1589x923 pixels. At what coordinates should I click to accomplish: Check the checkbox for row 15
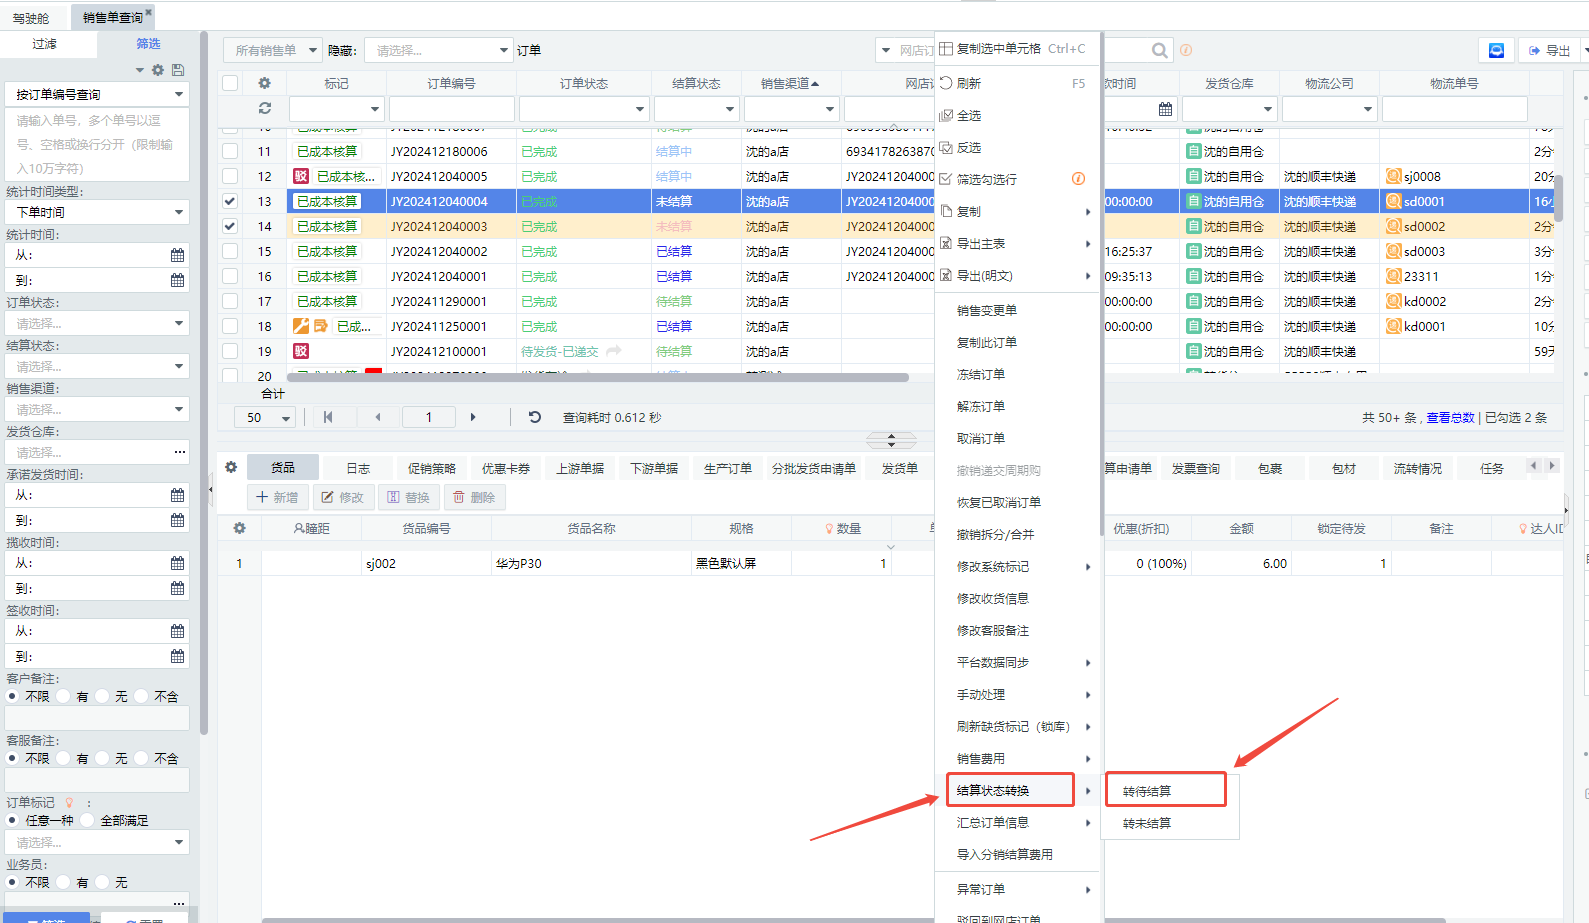point(230,251)
